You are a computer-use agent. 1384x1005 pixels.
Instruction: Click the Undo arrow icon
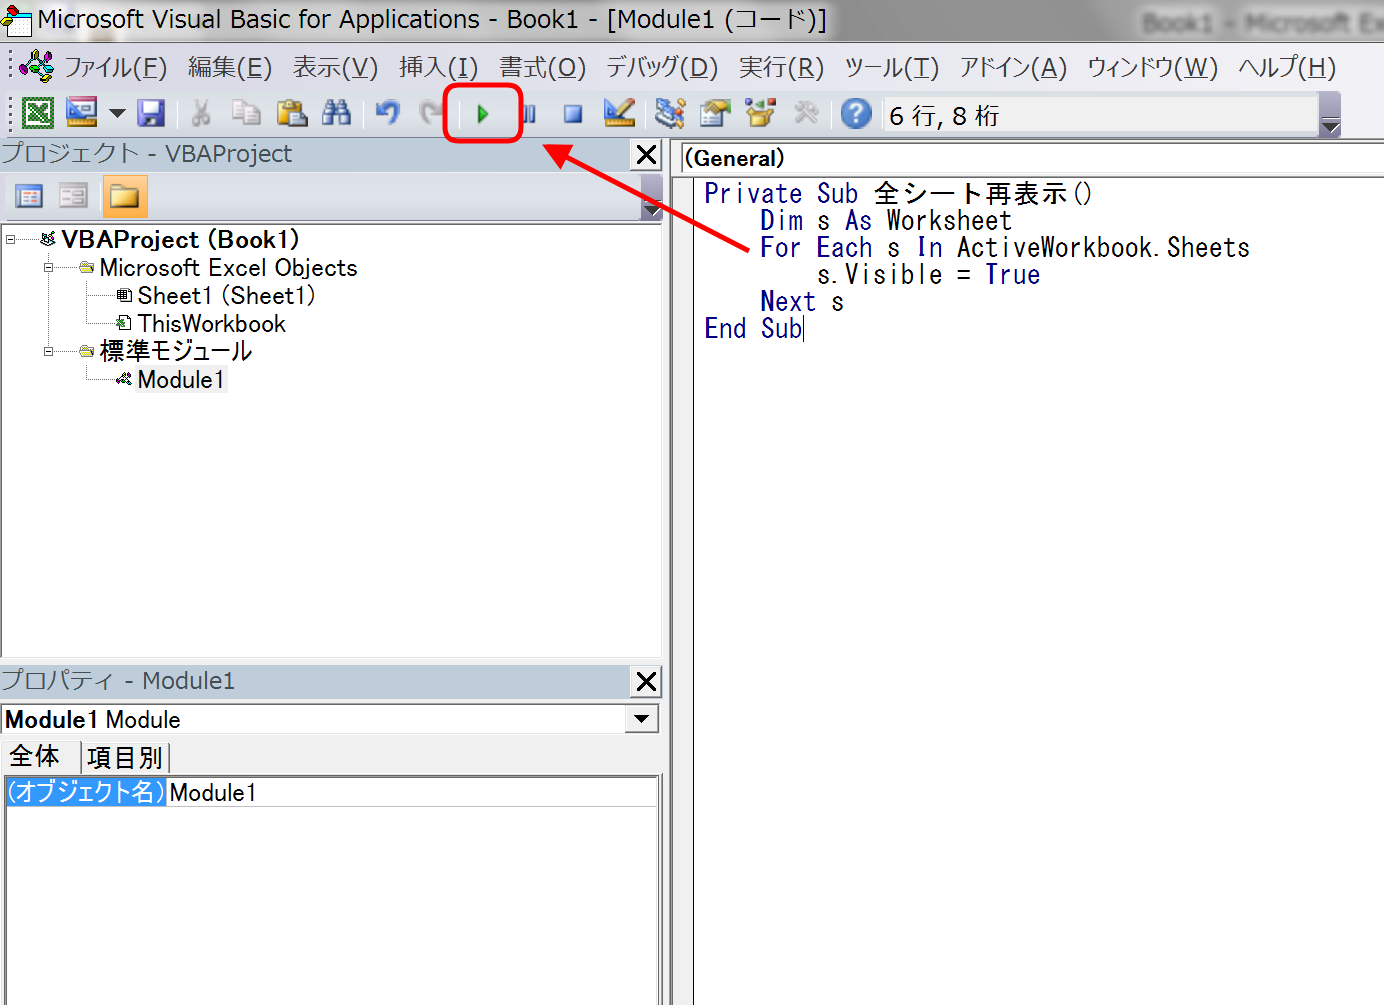[387, 114]
